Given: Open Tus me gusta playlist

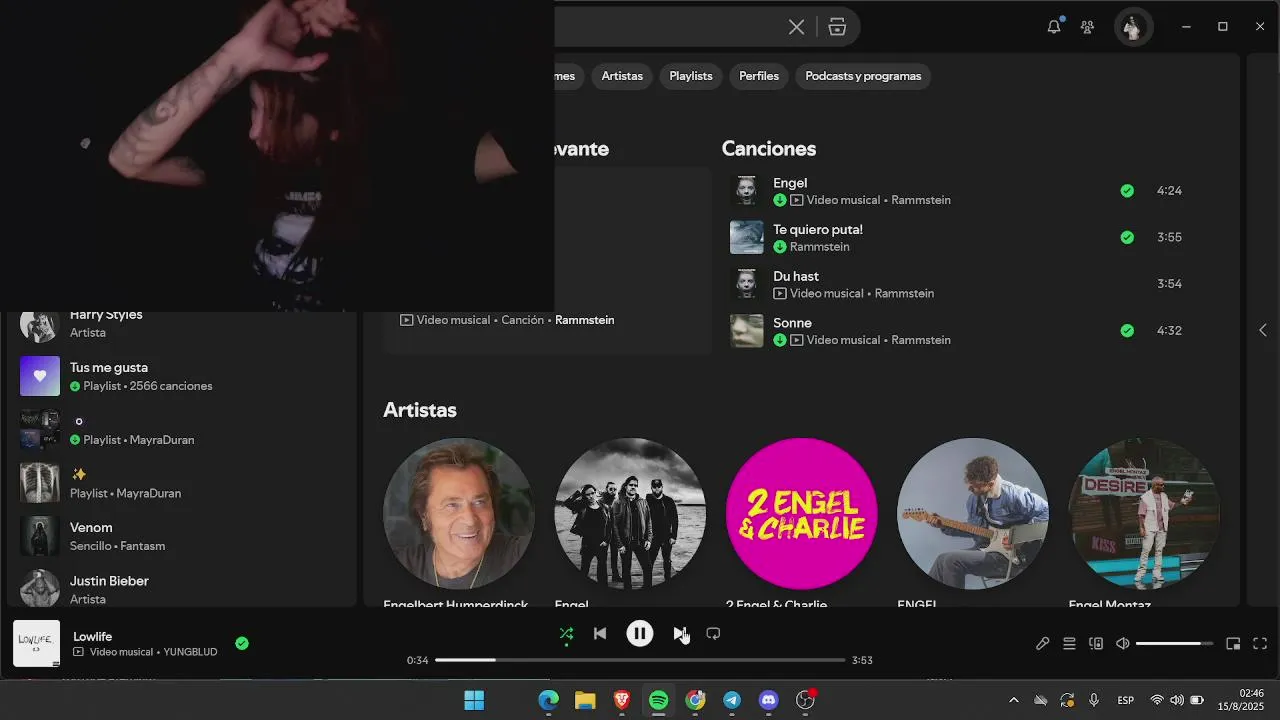Looking at the screenshot, I should pyautogui.click(x=182, y=376).
